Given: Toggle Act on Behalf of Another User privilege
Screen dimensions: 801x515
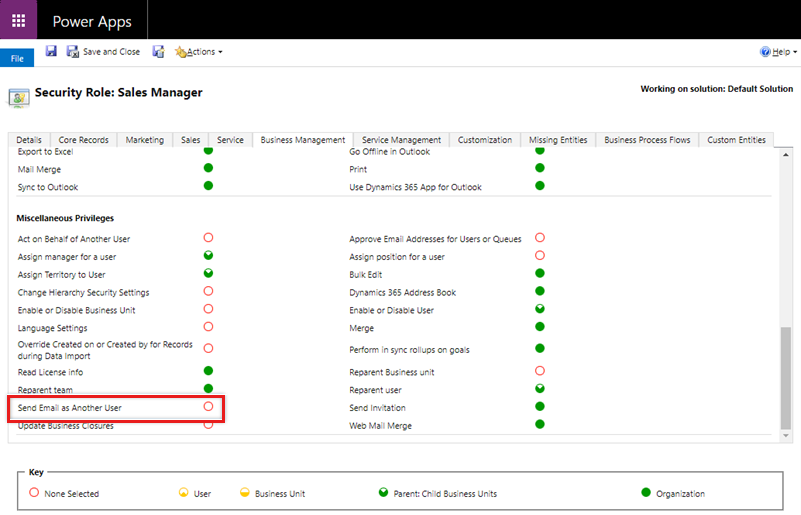Looking at the screenshot, I should click(x=208, y=238).
